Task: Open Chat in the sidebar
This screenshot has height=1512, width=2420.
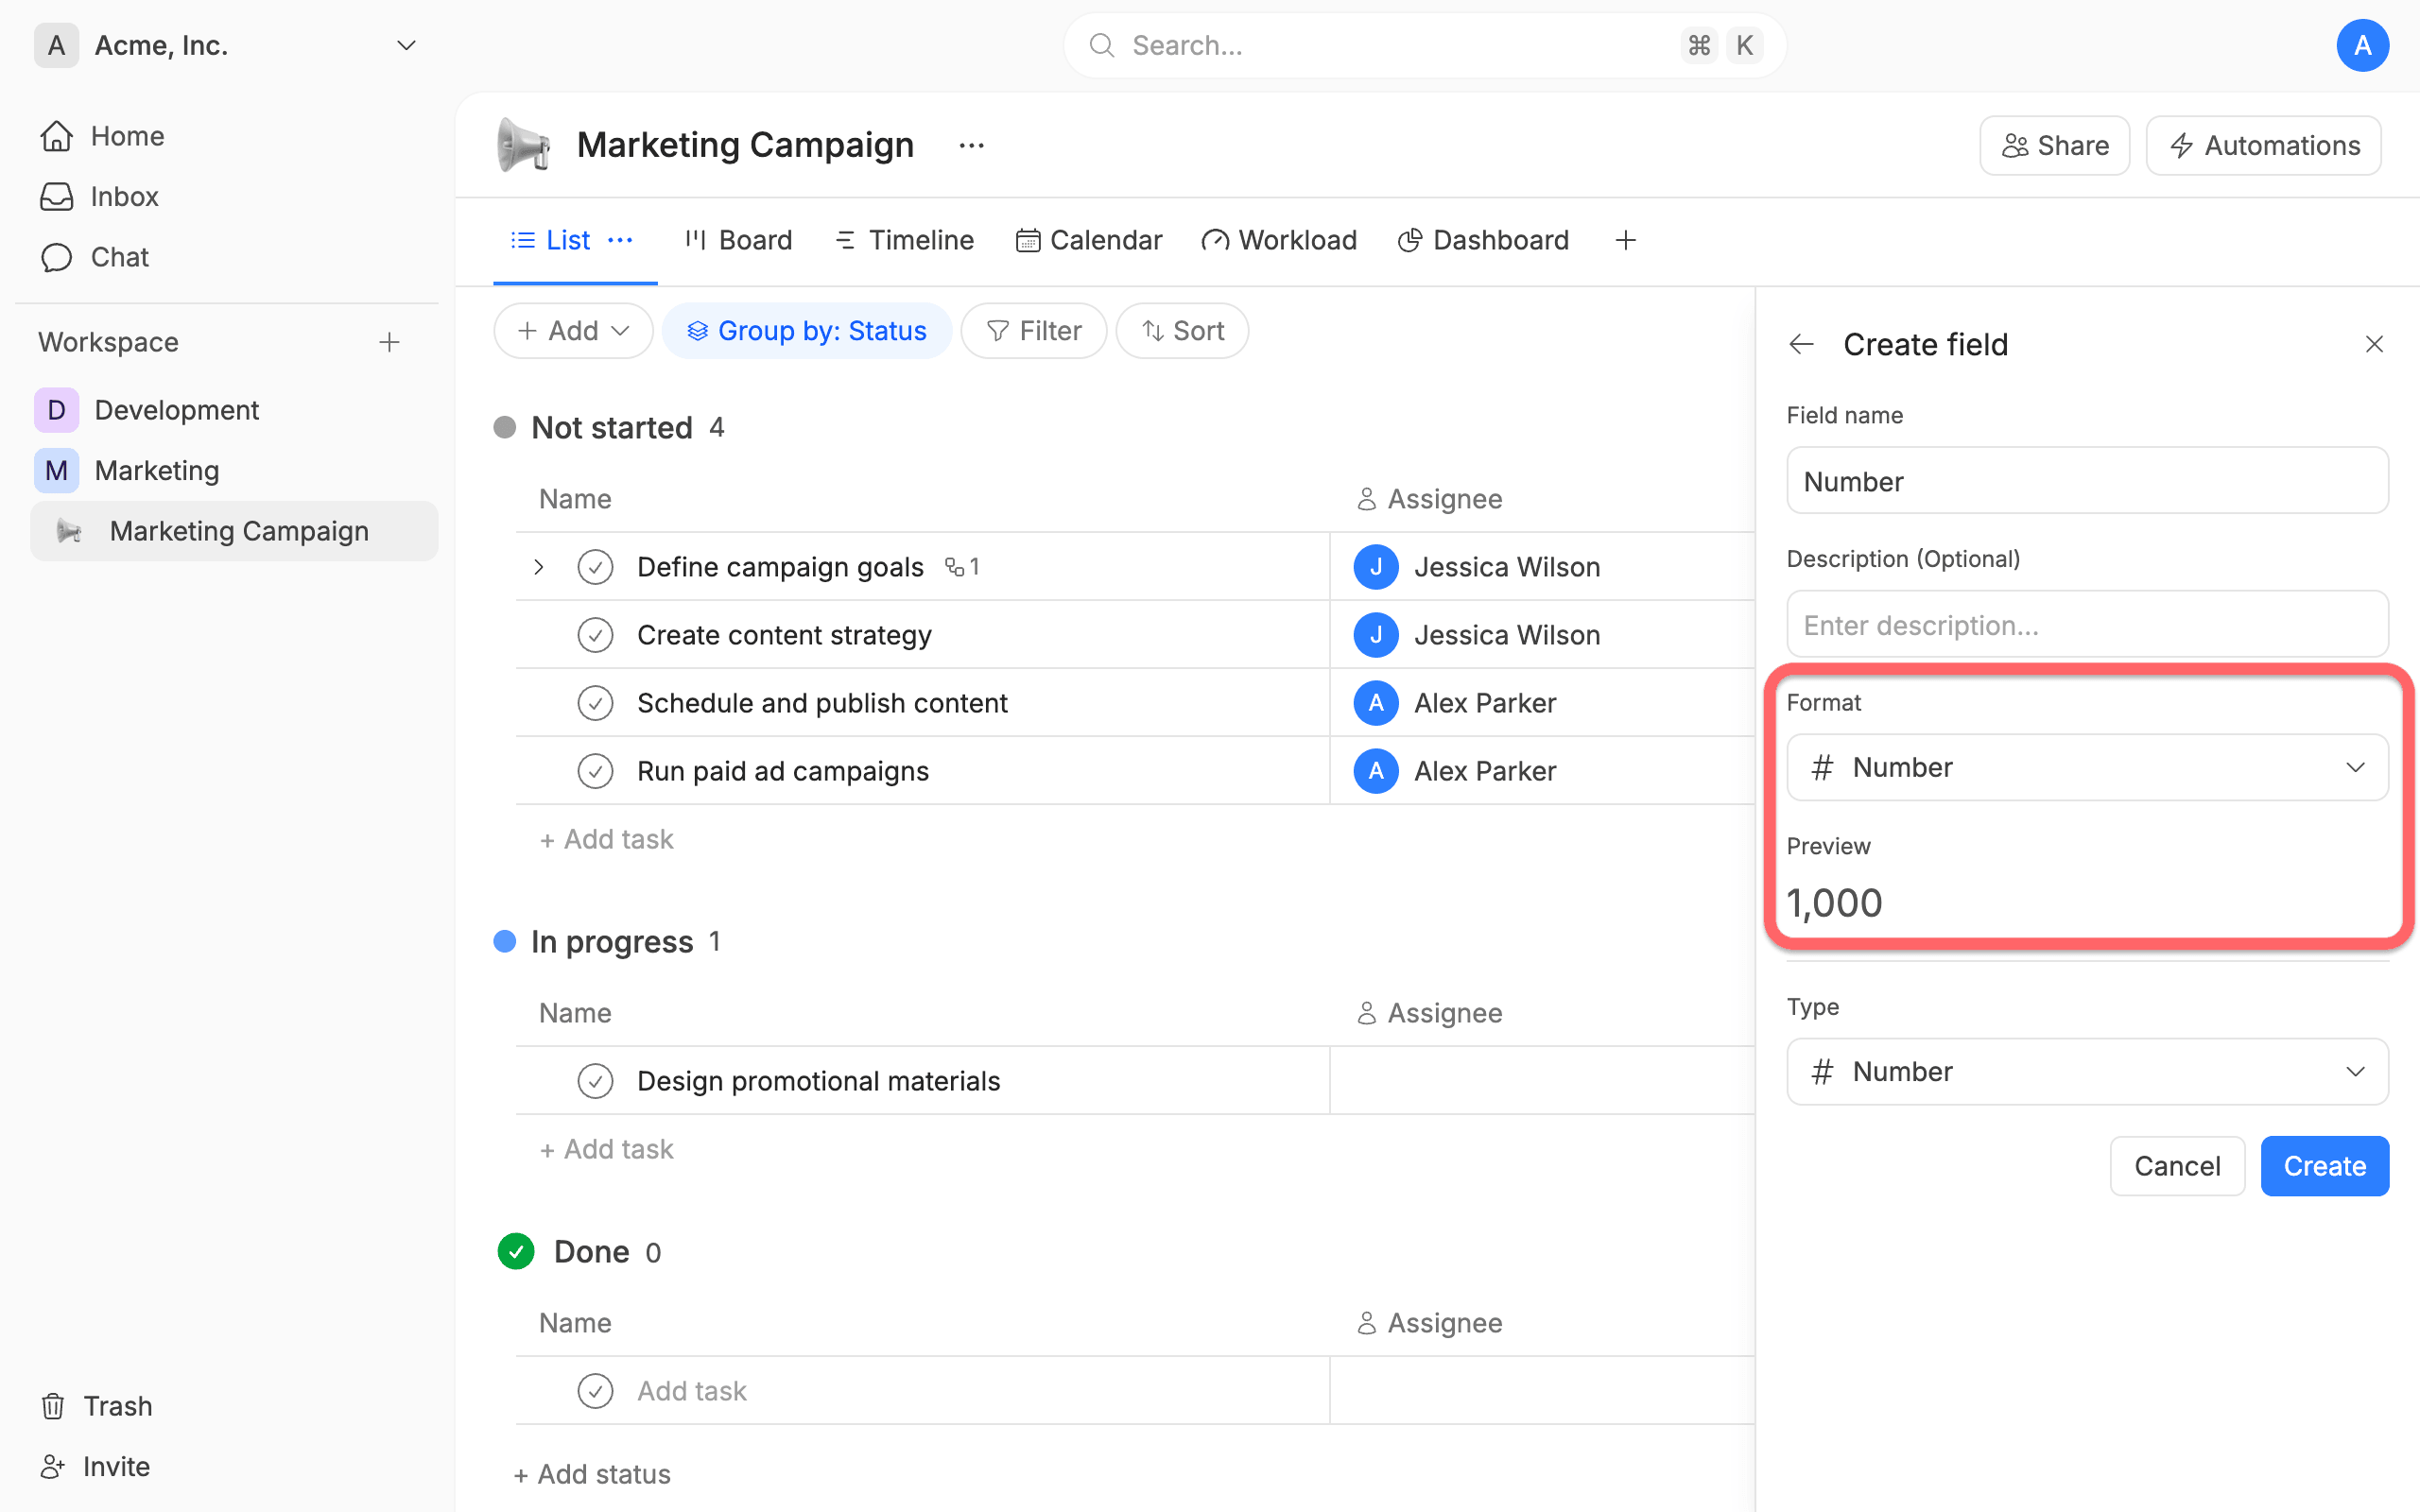Action: point(94,257)
